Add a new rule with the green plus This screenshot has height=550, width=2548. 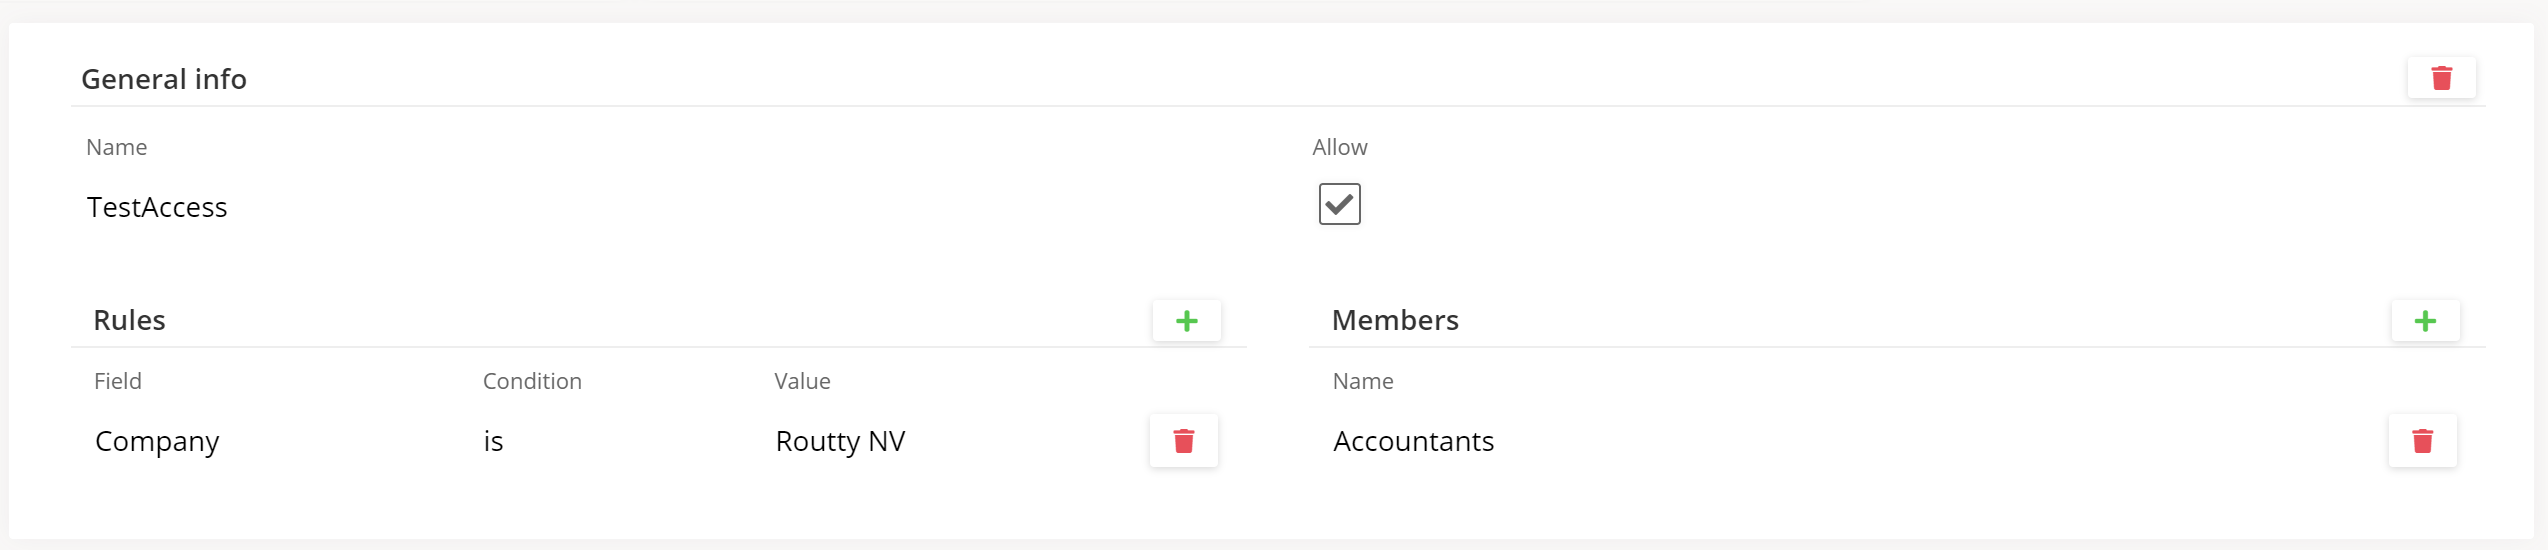[1186, 321]
